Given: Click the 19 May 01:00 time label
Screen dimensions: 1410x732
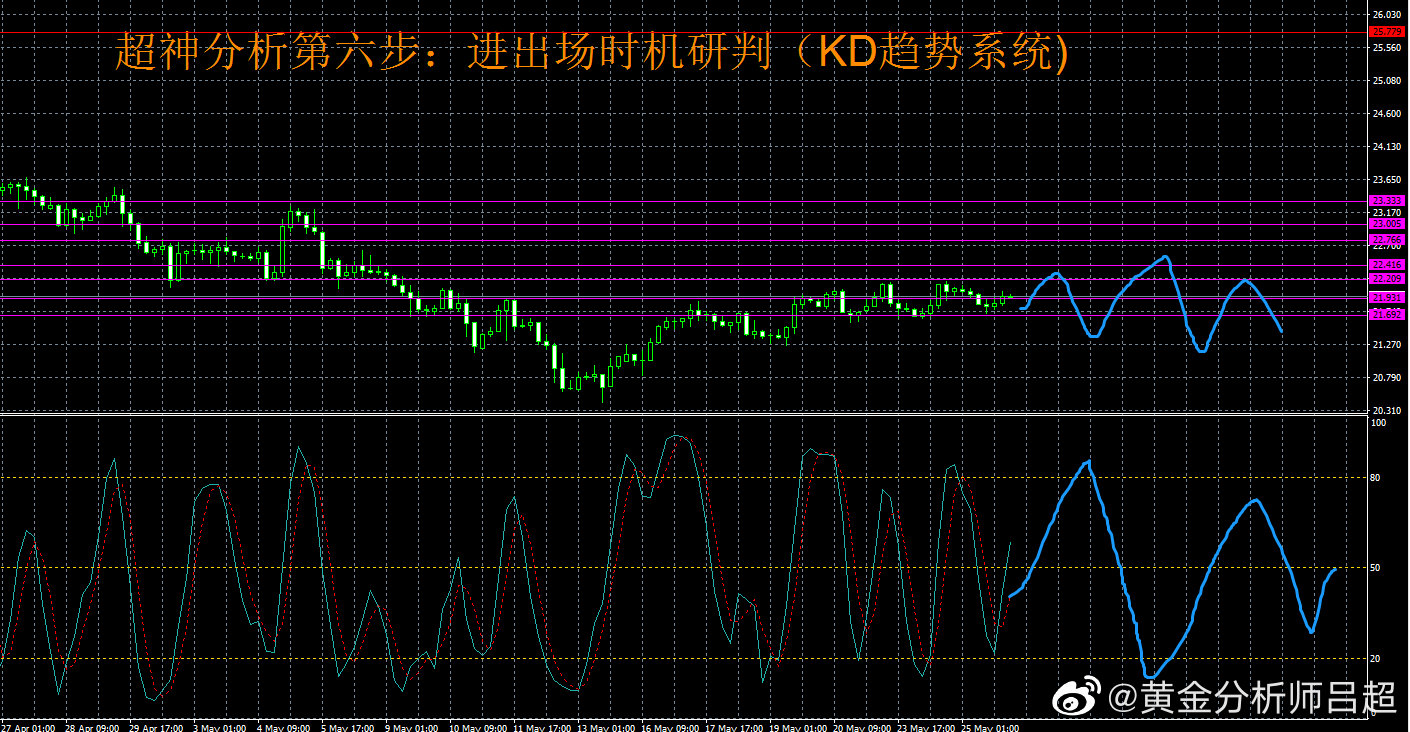Looking at the screenshot, I should (x=797, y=727).
